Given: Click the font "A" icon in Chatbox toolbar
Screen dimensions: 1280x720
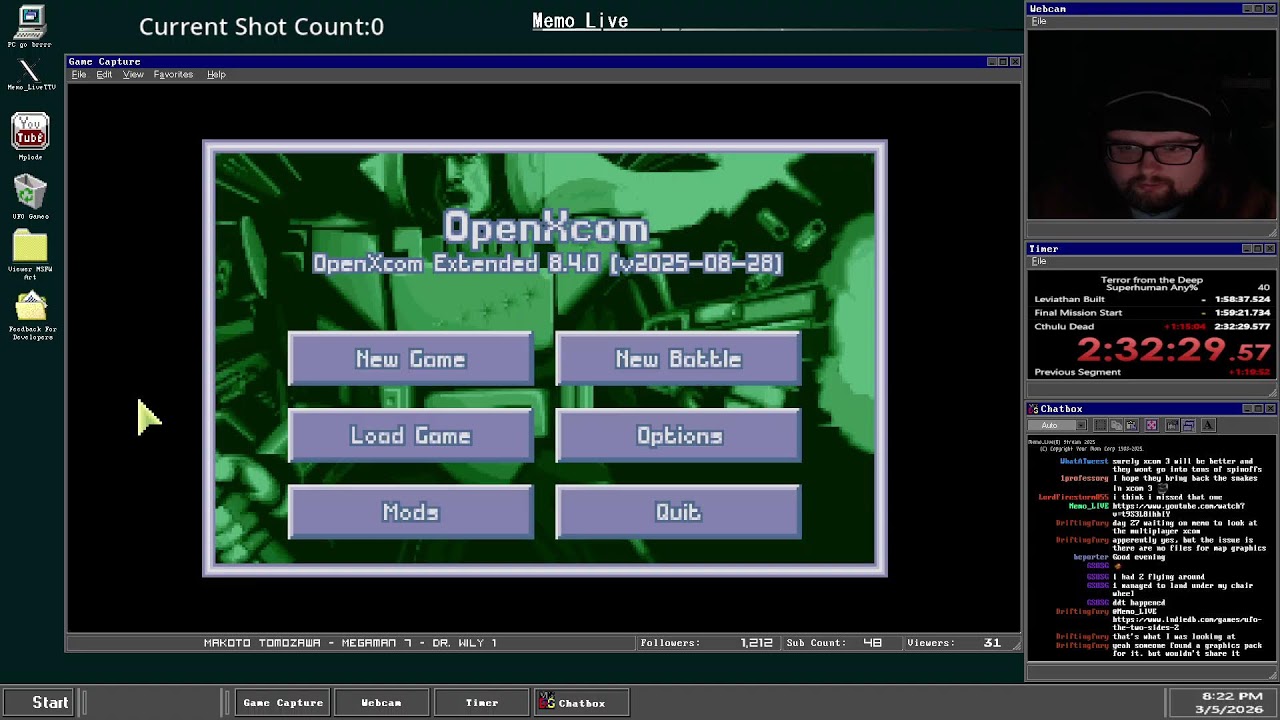Looking at the screenshot, I should (1208, 425).
